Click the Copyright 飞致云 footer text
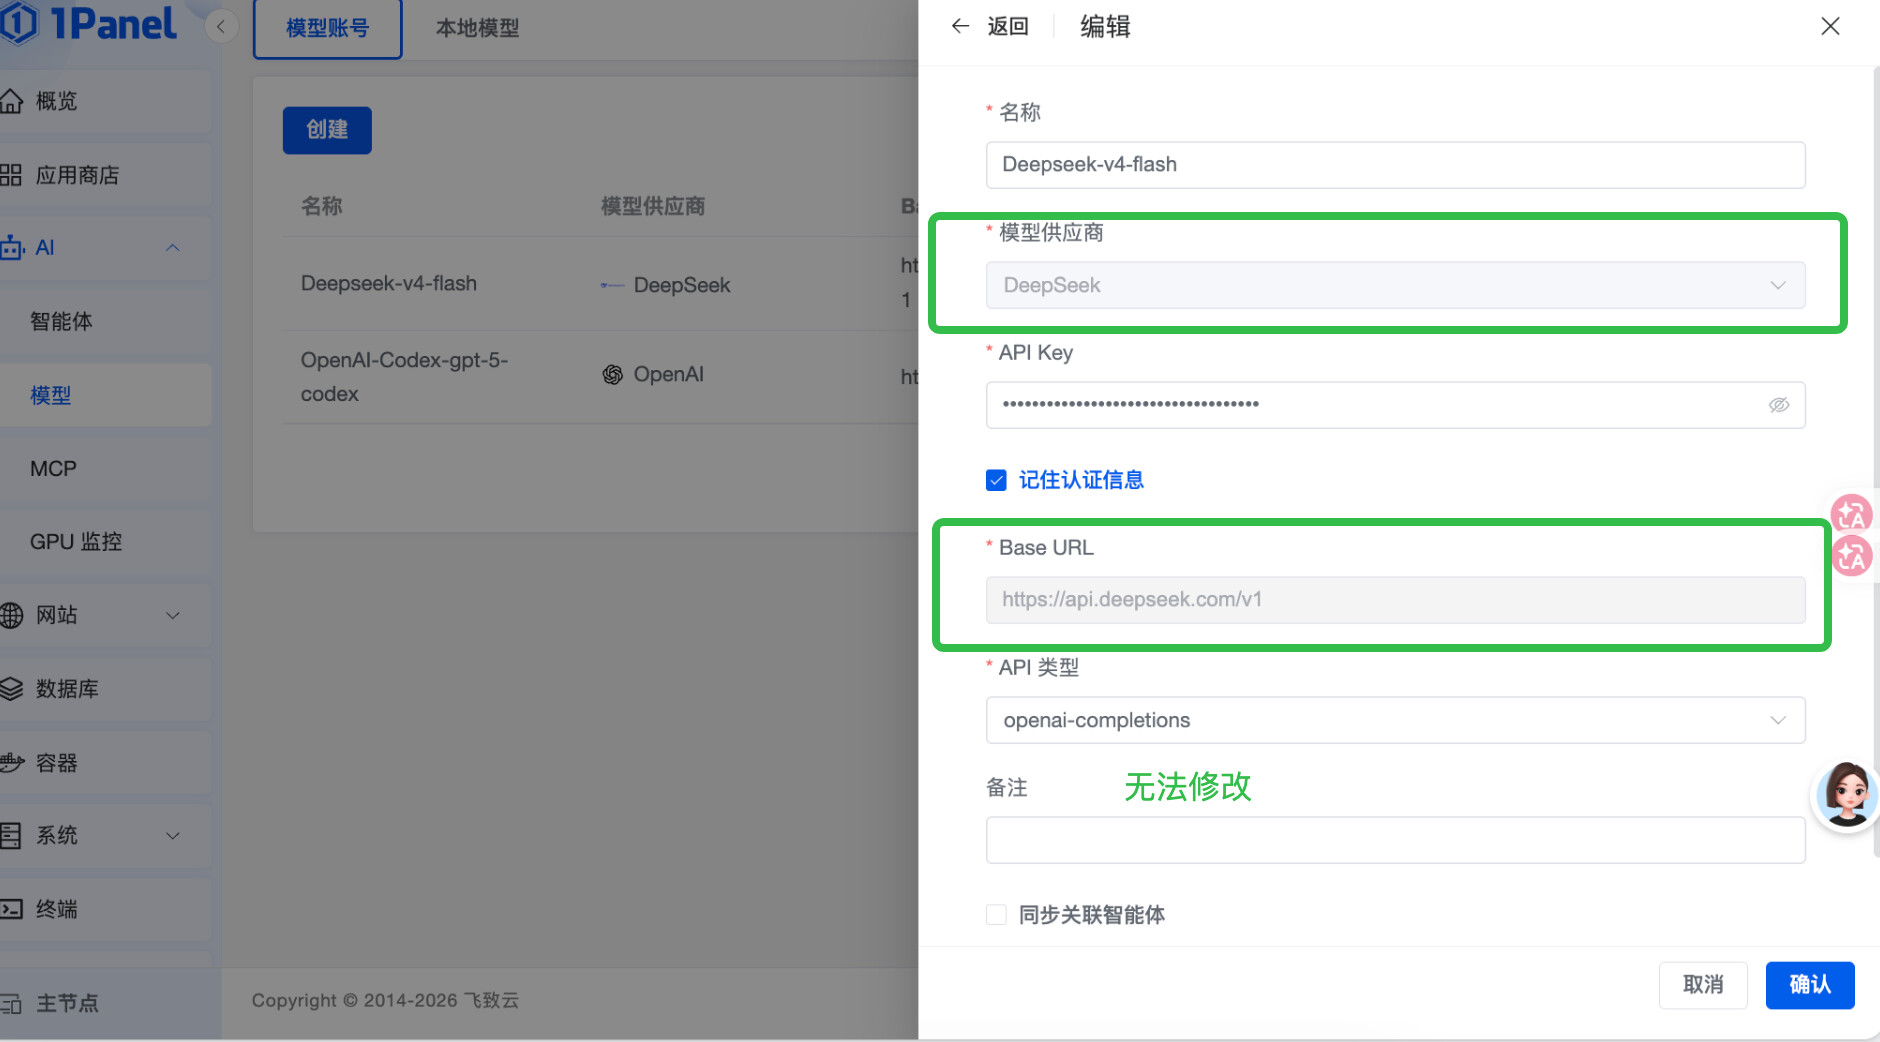Image resolution: width=1880 pixels, height=1042 pixels. [x=385, y=1000]
